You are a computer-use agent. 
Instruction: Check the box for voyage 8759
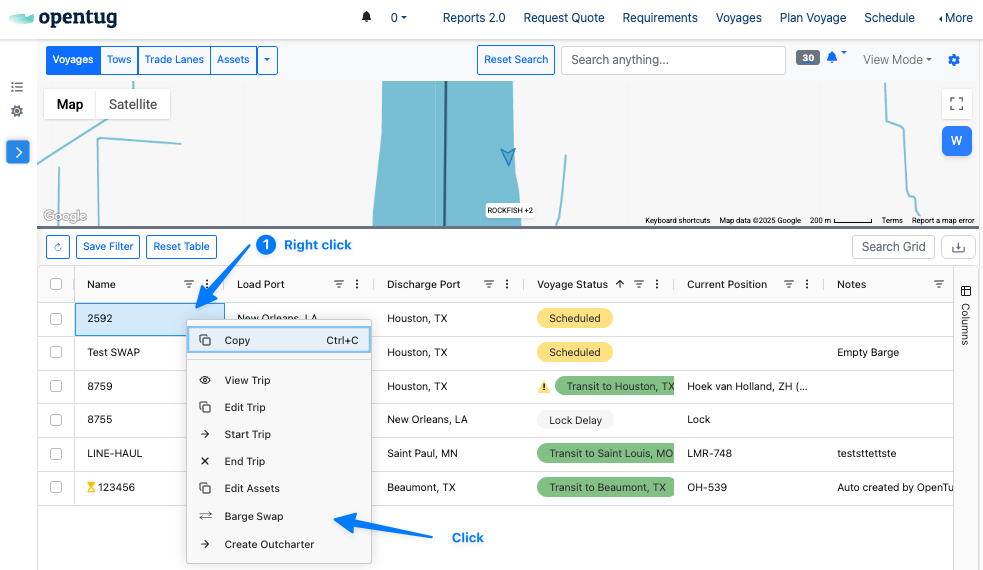56,386
